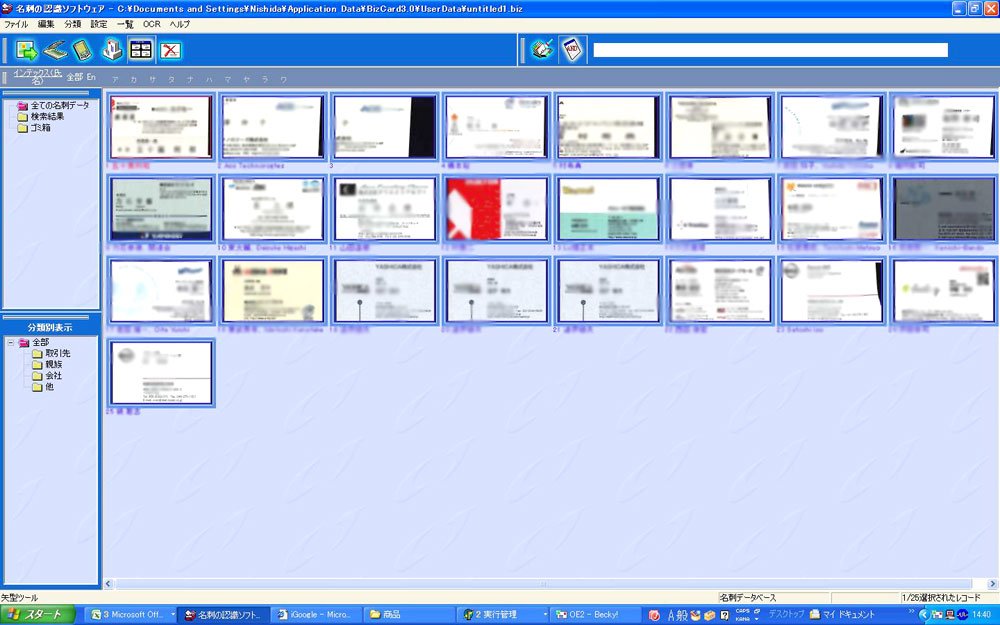Filter cards by the サ index letter
This screenshot has width=1000, height=625.
pyautogui.click(x=153, y=80)
